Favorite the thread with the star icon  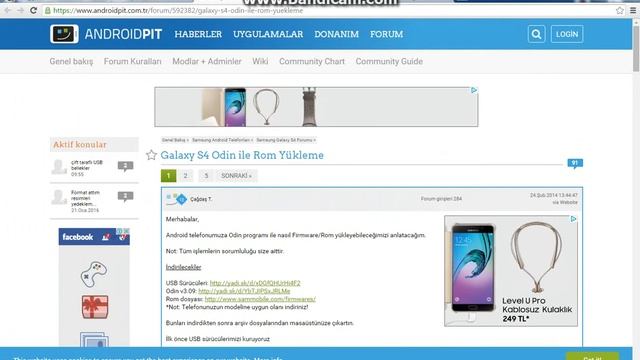(x=151, y=155)
